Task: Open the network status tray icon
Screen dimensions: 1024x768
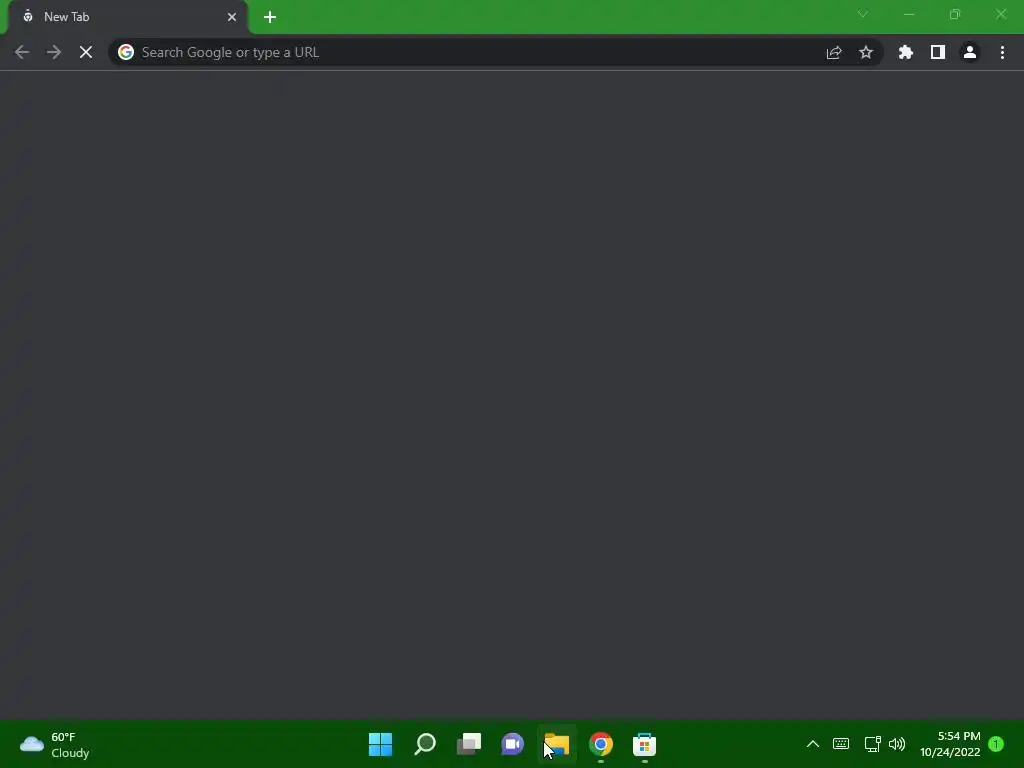Action: pyautogui.click(x=872, y=744)
